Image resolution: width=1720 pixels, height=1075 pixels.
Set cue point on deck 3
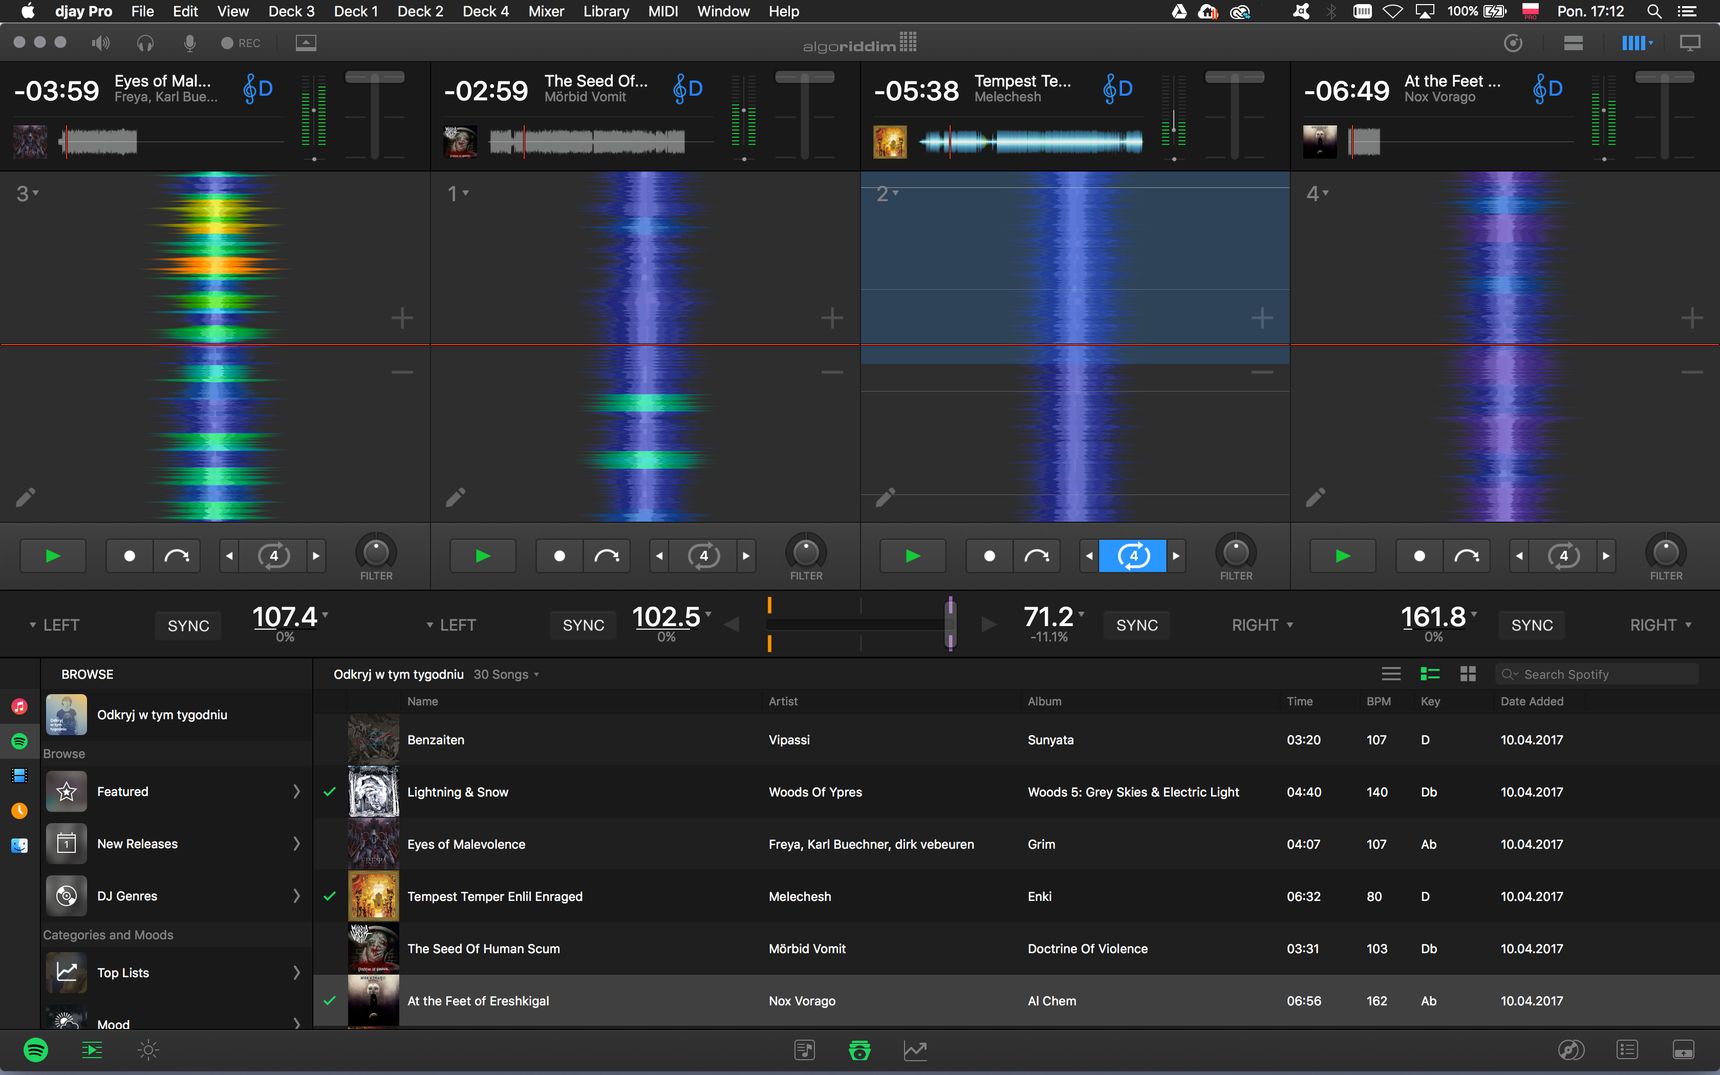tap(129, 556)
